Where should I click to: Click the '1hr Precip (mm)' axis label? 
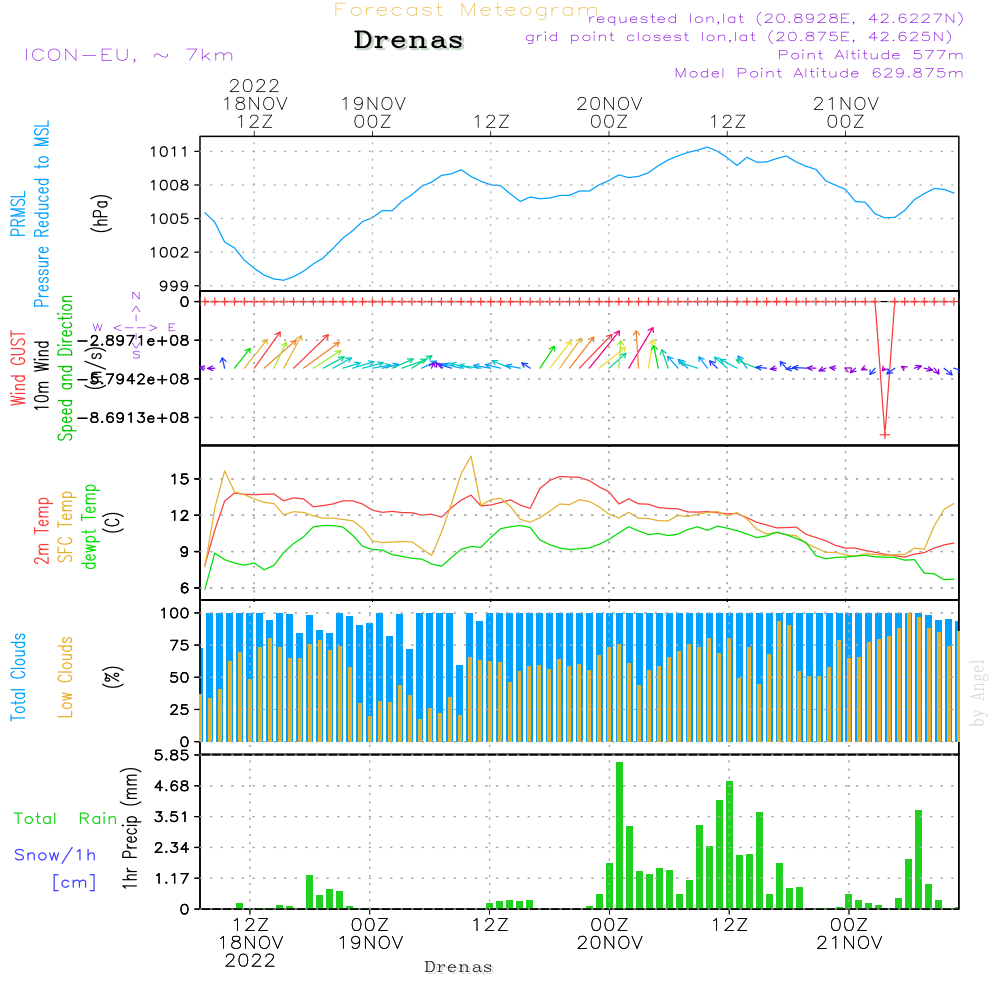tap(129, 828)
